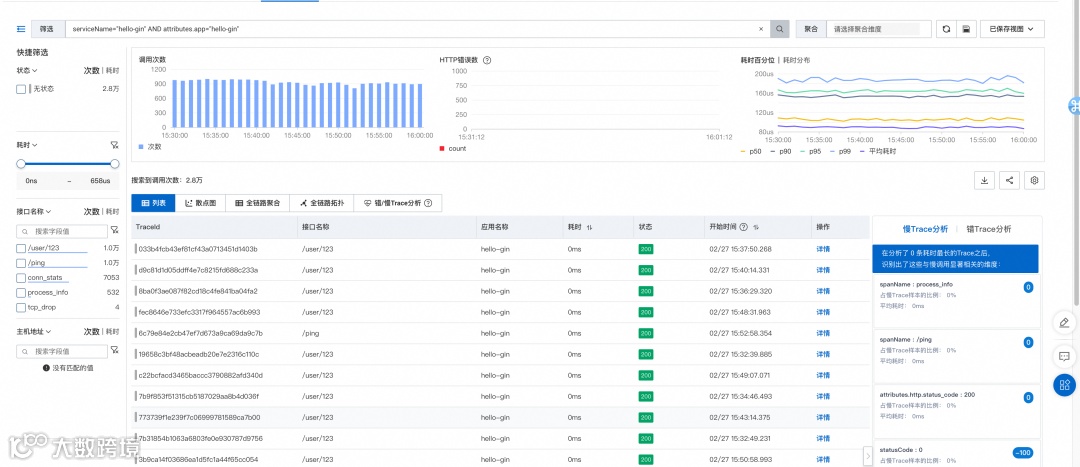Open the 已保存视图 dropdown
Image resolution: width=1080 pixels, height=467 pixels.
click(x=1012, y=29)
